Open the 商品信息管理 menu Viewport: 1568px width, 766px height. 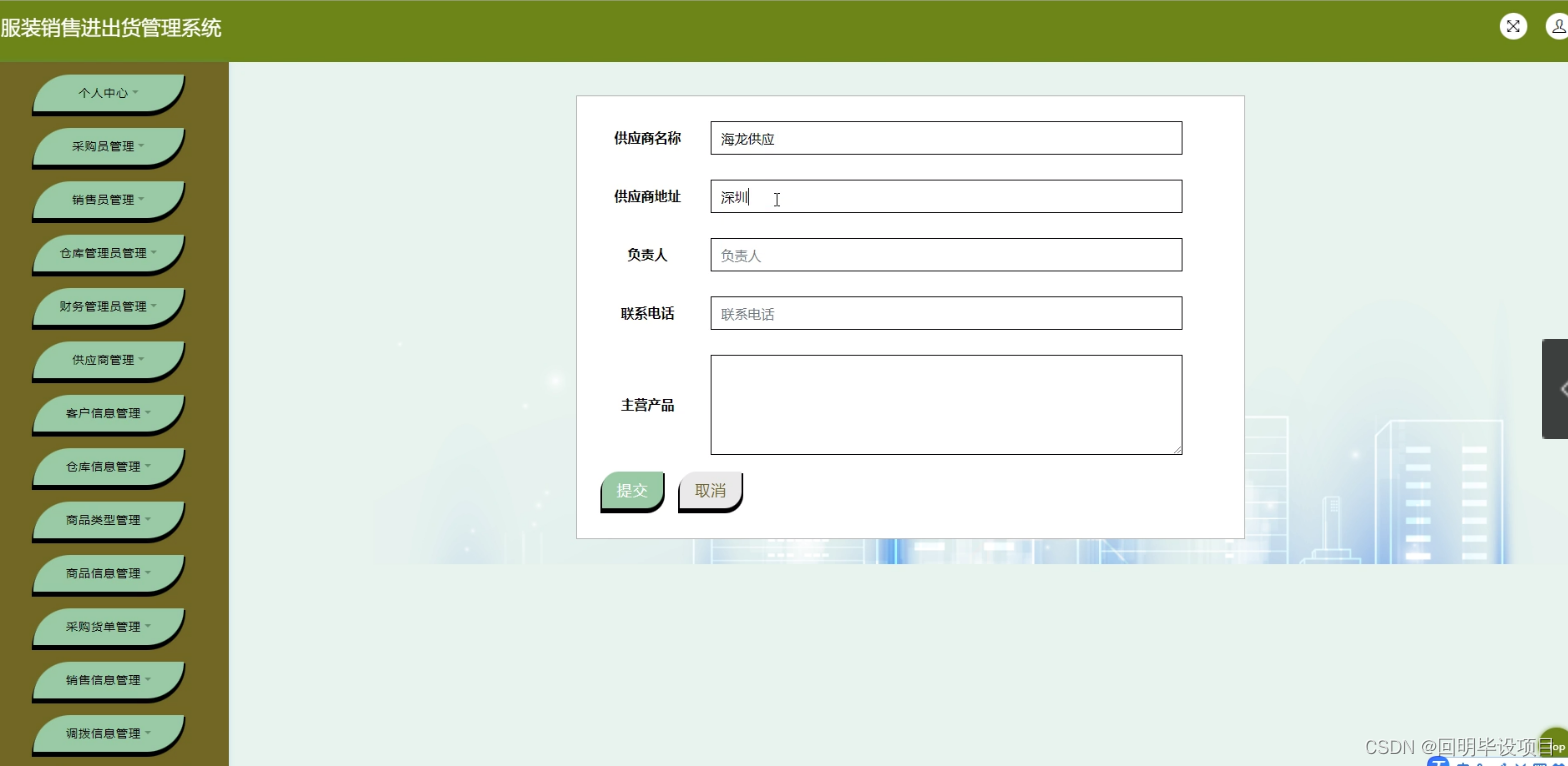pyautogui.click(x=109, y=573)
